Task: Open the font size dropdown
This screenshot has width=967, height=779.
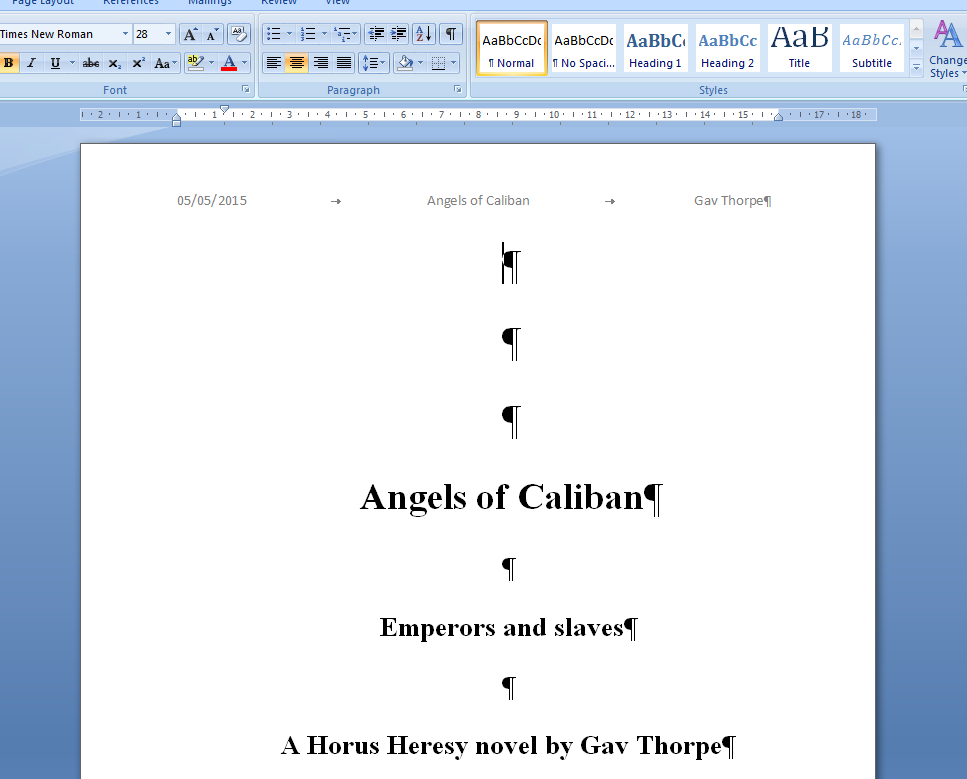Action: tap(167, 34)
